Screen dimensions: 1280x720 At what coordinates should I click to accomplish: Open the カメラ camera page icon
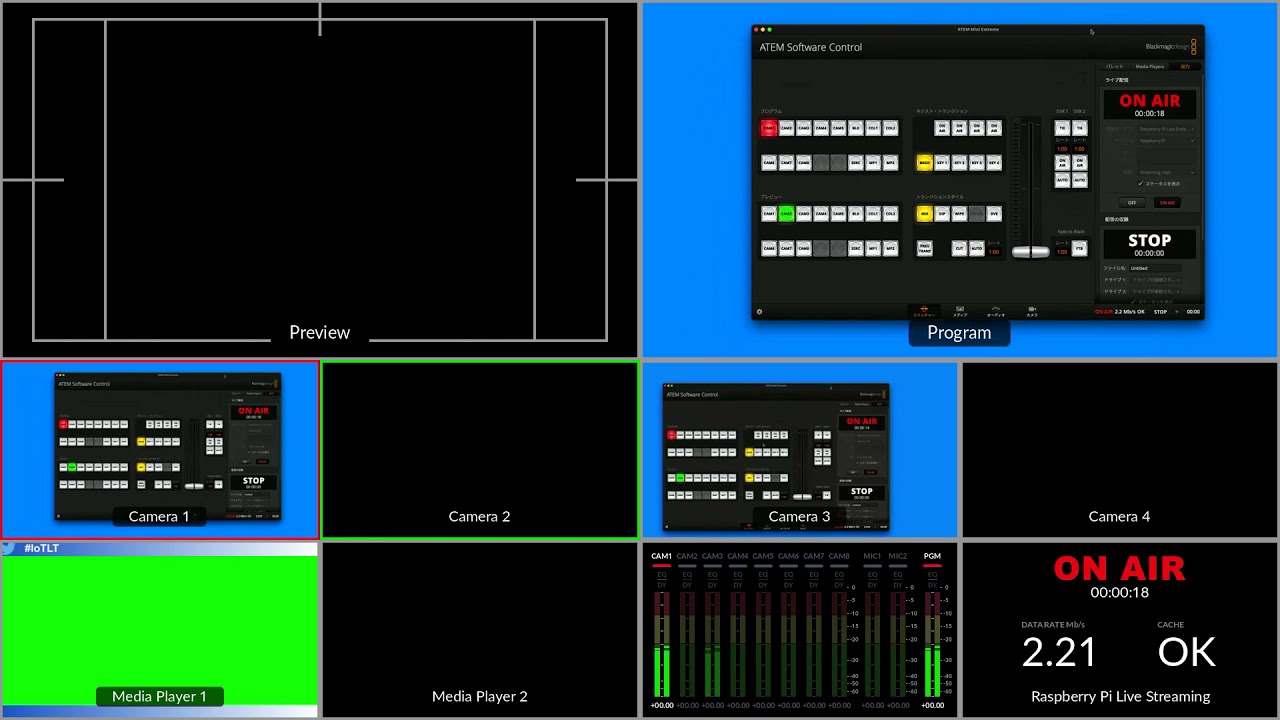click(x=1032, y=311)
